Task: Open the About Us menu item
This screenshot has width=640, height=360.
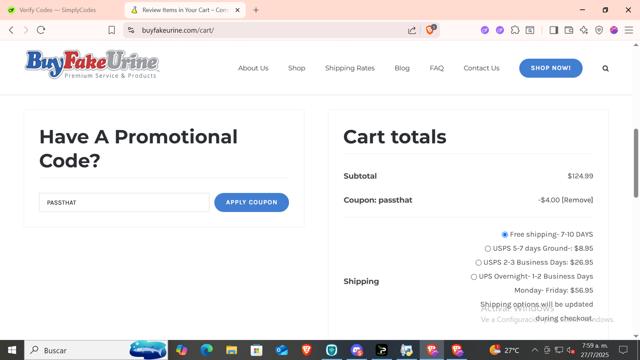Action: pos(253,68)
